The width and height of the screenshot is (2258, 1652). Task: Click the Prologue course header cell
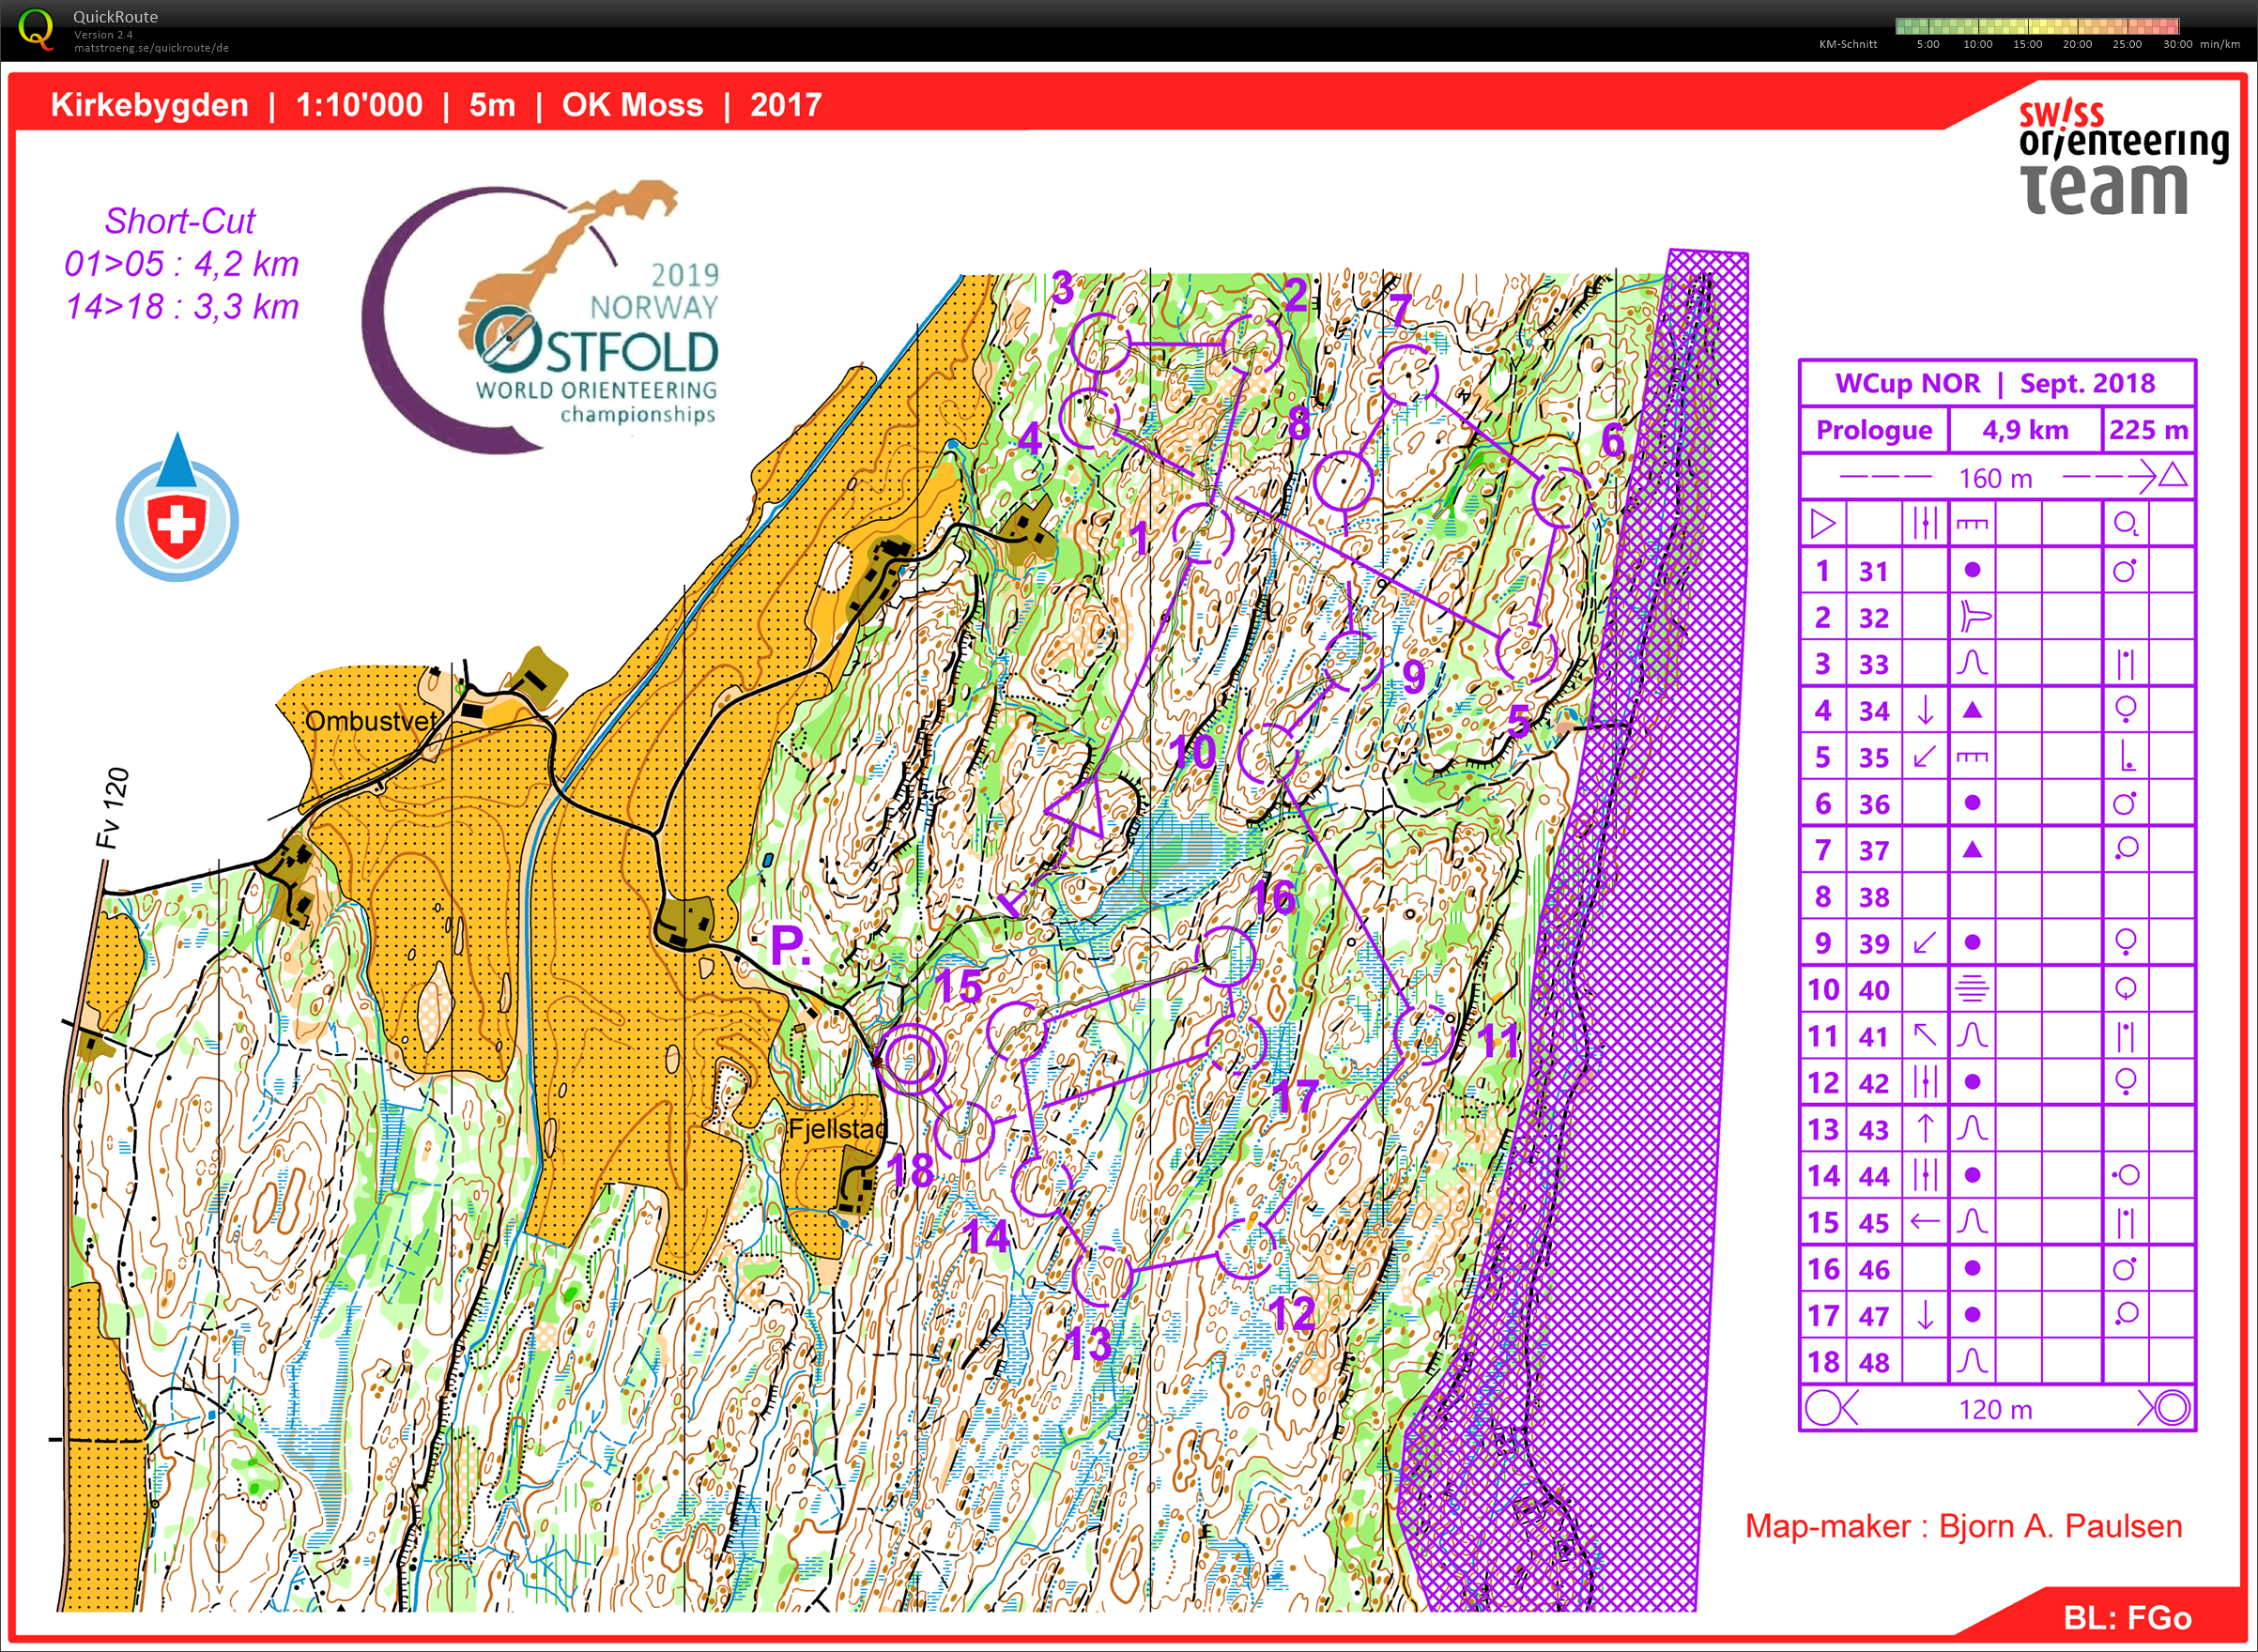(x=1873, y=430)
